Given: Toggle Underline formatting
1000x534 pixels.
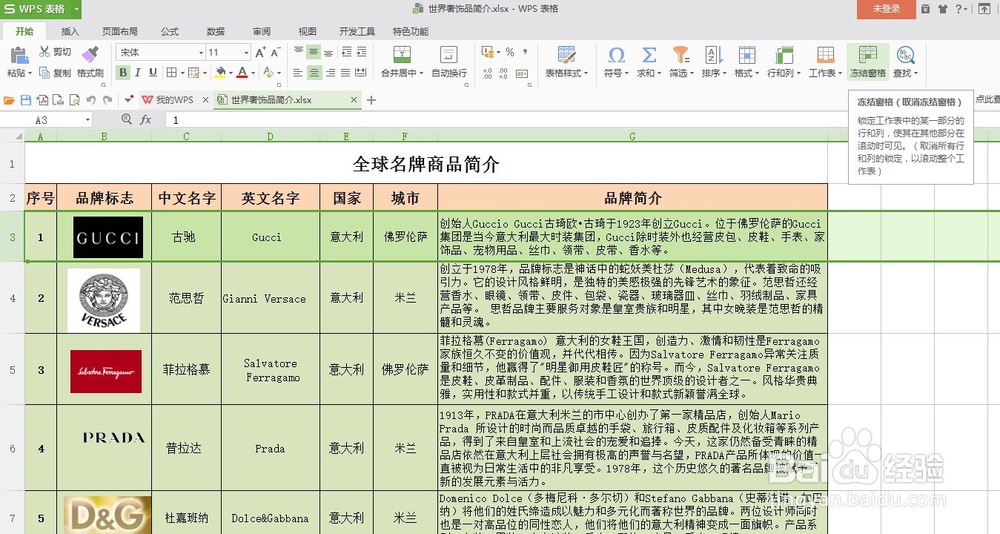Looking at the screenshot, I should tap(153, 73).
